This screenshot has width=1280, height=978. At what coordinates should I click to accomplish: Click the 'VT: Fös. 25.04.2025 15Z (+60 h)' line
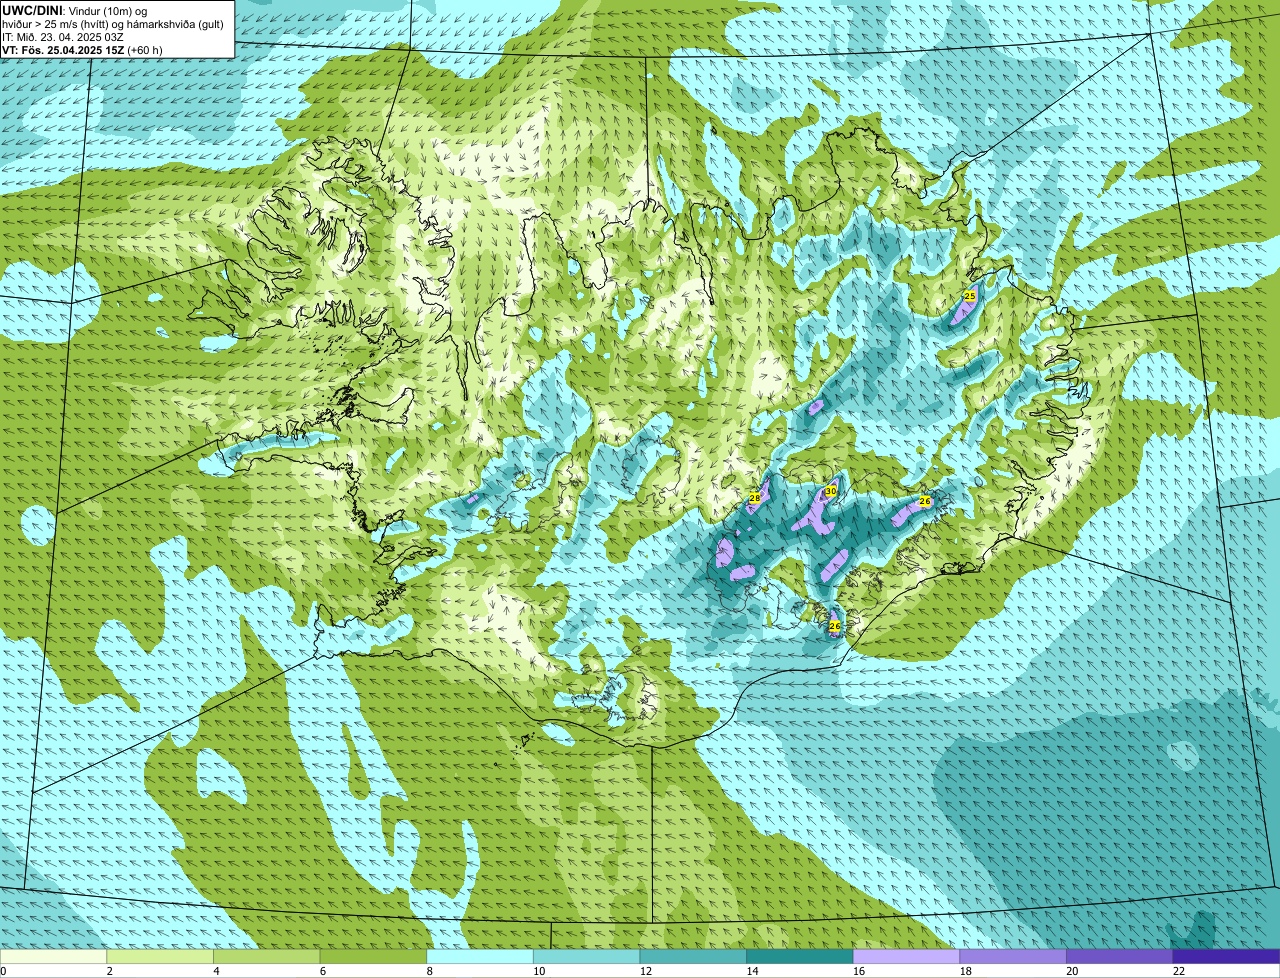tap(83, 49)
